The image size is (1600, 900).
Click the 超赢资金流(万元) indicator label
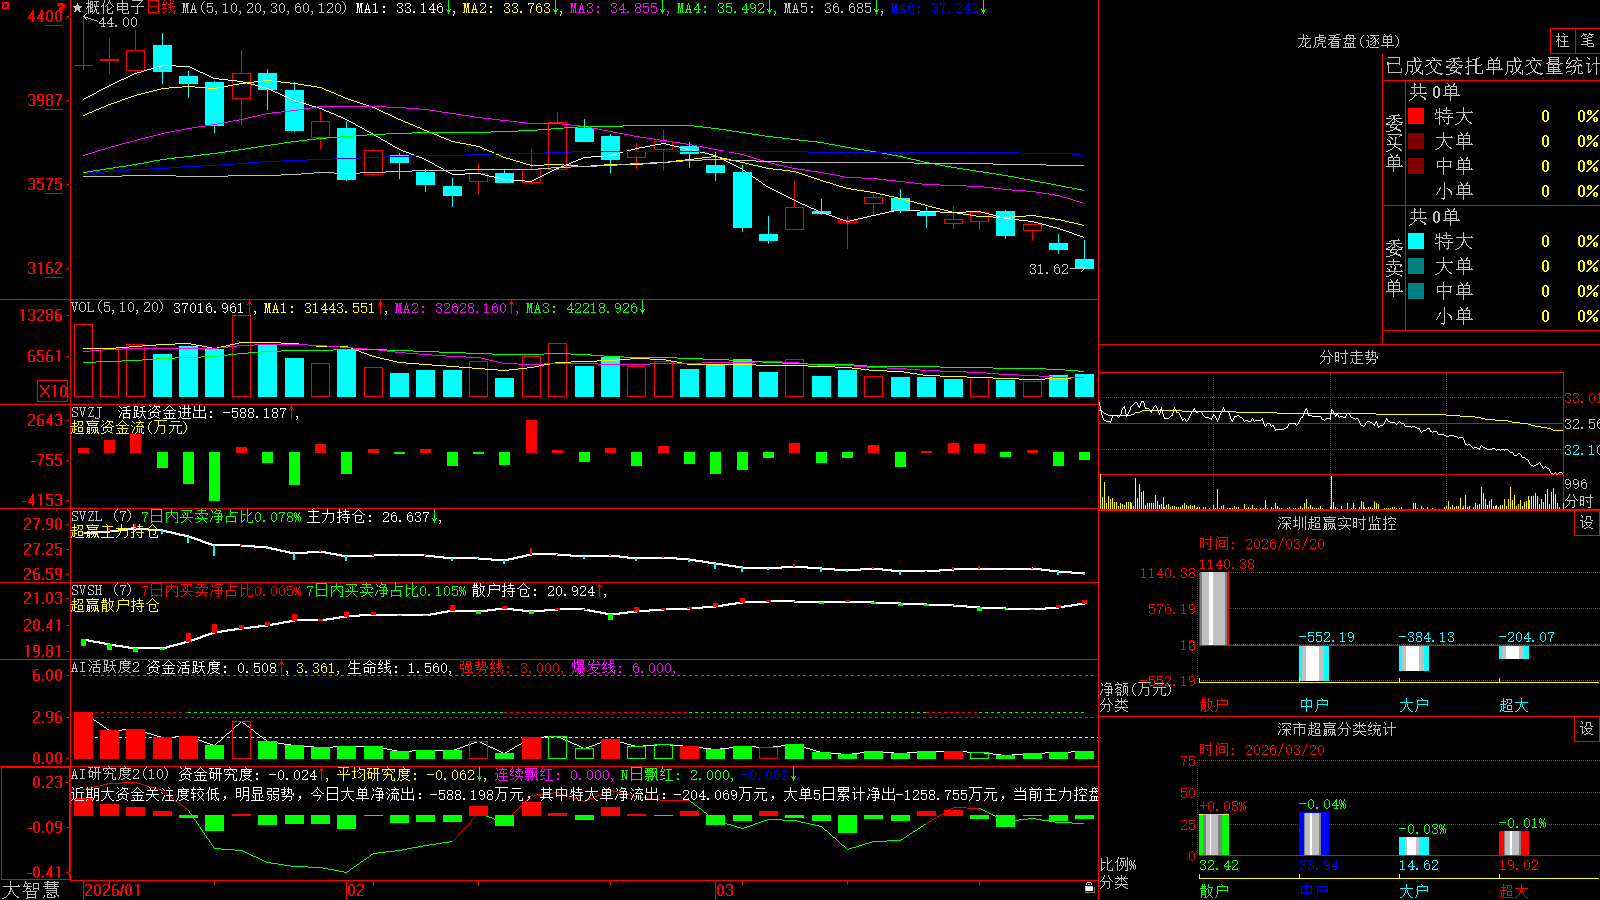pos(129,427)
